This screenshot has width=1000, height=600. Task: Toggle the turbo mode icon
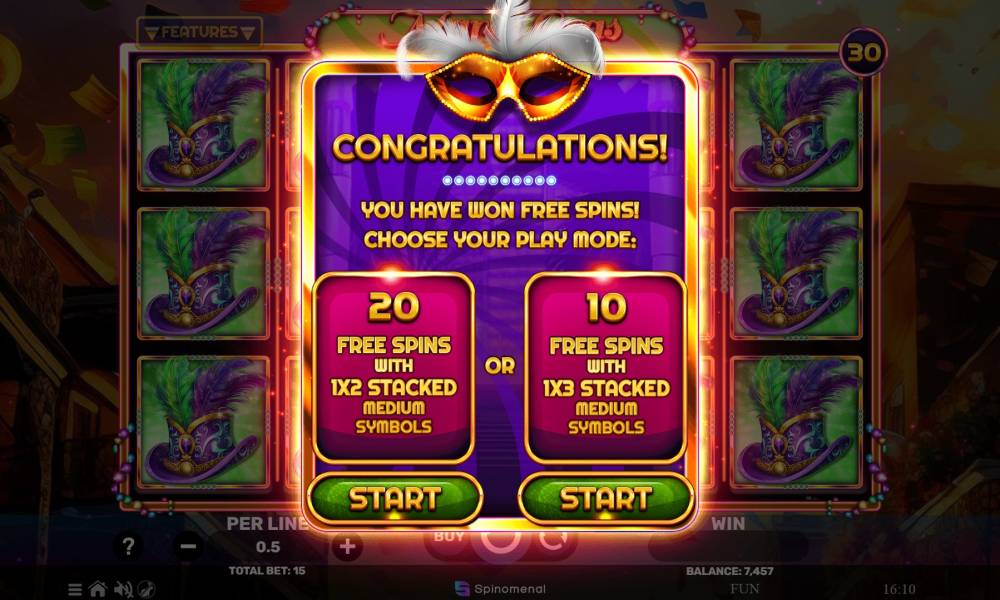tap(146, 589)
